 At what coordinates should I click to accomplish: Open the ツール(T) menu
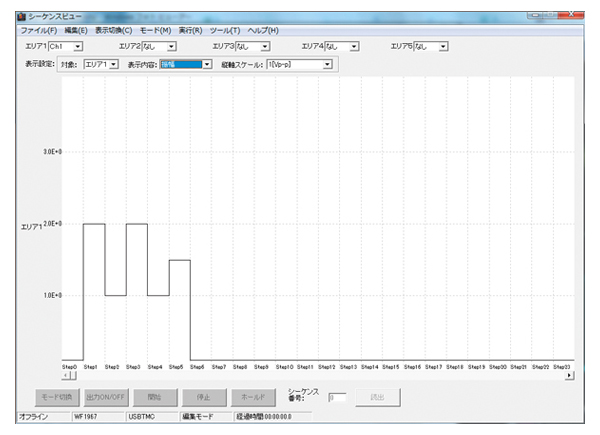pos(224,31)
